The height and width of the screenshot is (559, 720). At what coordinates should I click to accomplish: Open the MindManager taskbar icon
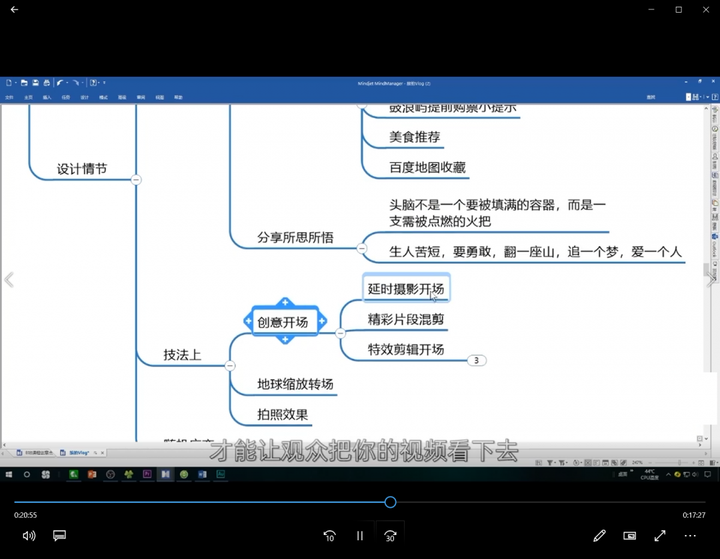coord(165,474)
